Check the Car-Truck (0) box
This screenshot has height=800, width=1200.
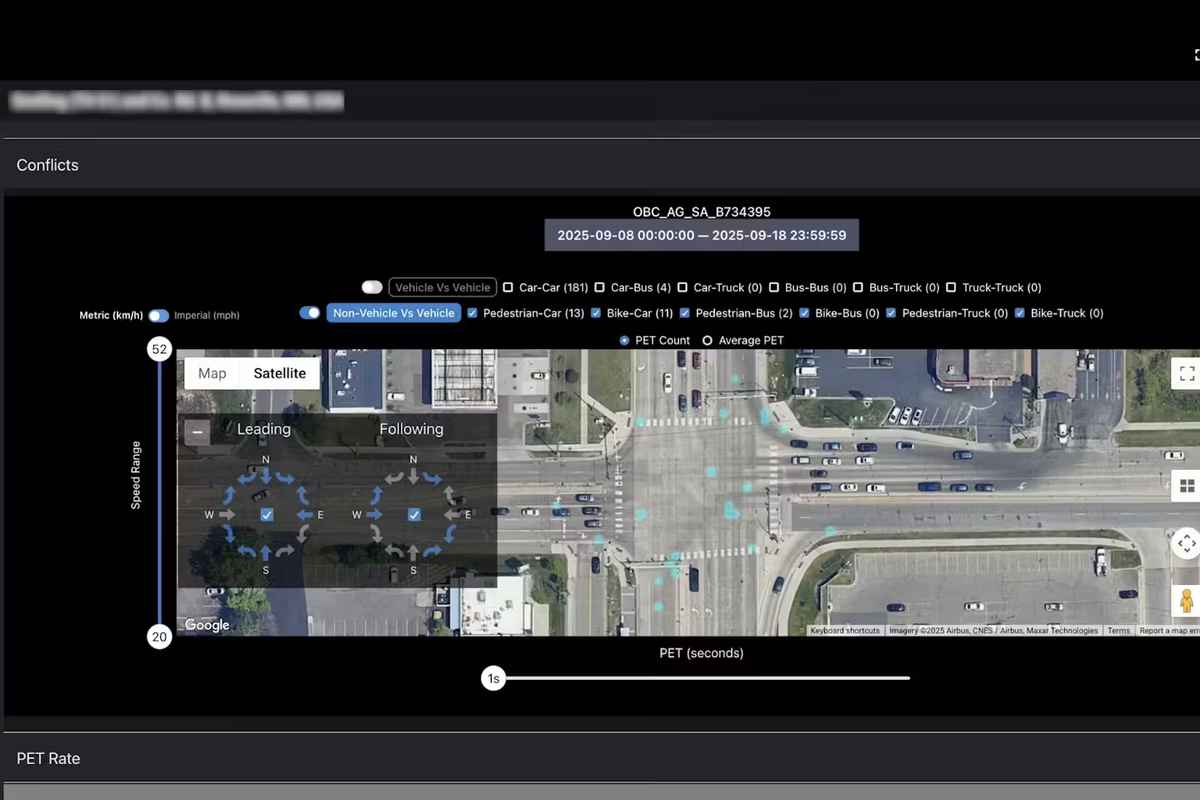click(x=682, y=288)
